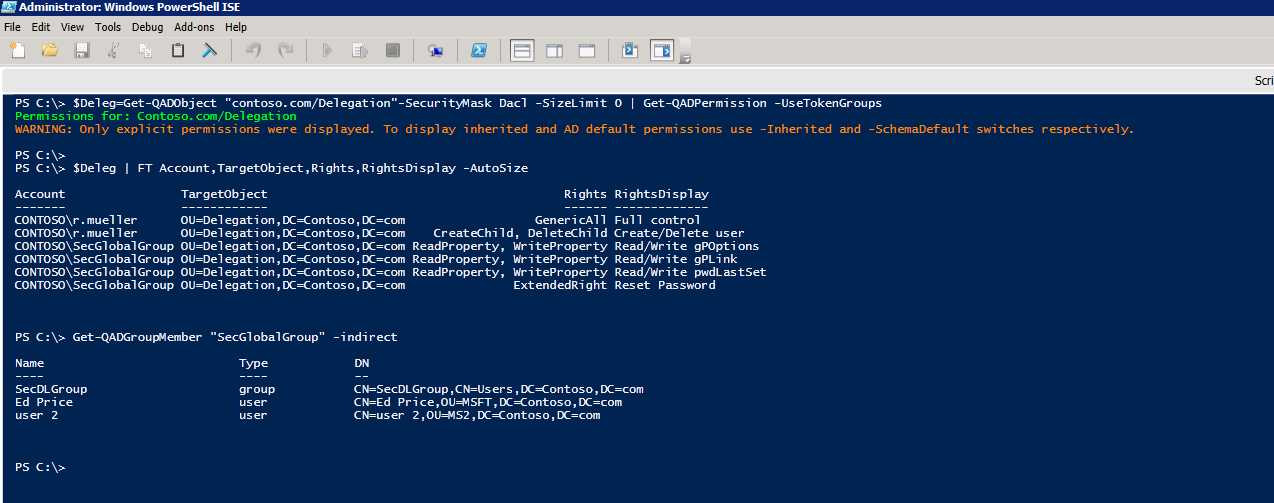Open the Debug menu
This screenshot has height=503, width=1274.
pyautogui.click(x=147, y=27)
